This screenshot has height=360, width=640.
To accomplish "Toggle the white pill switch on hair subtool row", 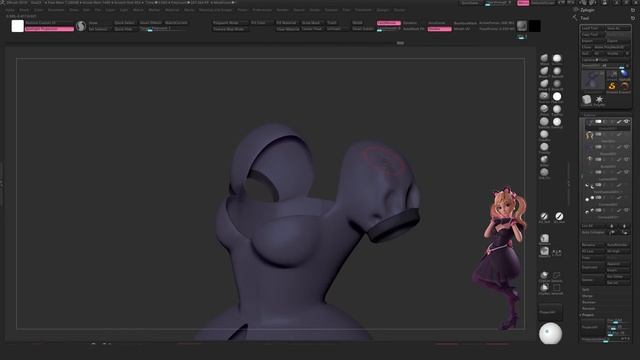I will tap(598, 134).
